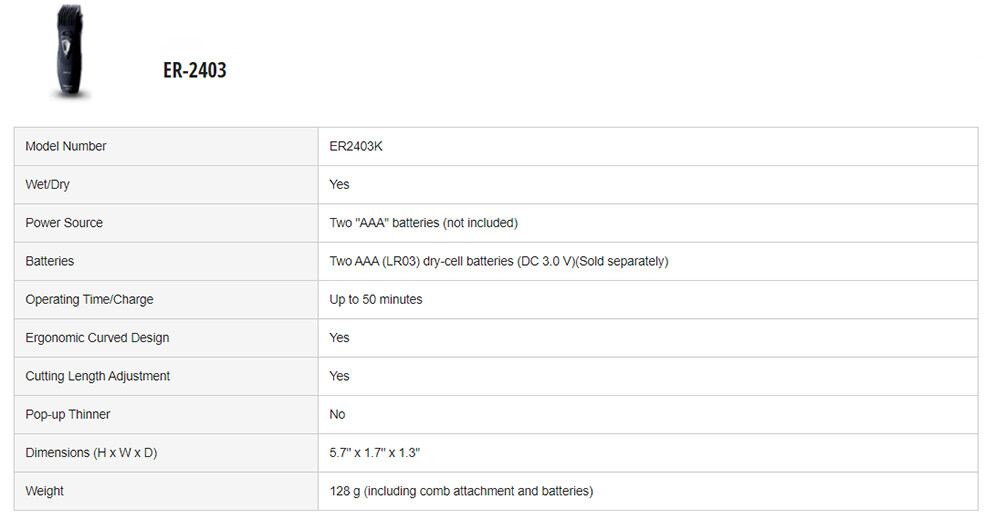Click the No value for Pop-up Thinner
The image size is (995, 530).
coord(337,415)
